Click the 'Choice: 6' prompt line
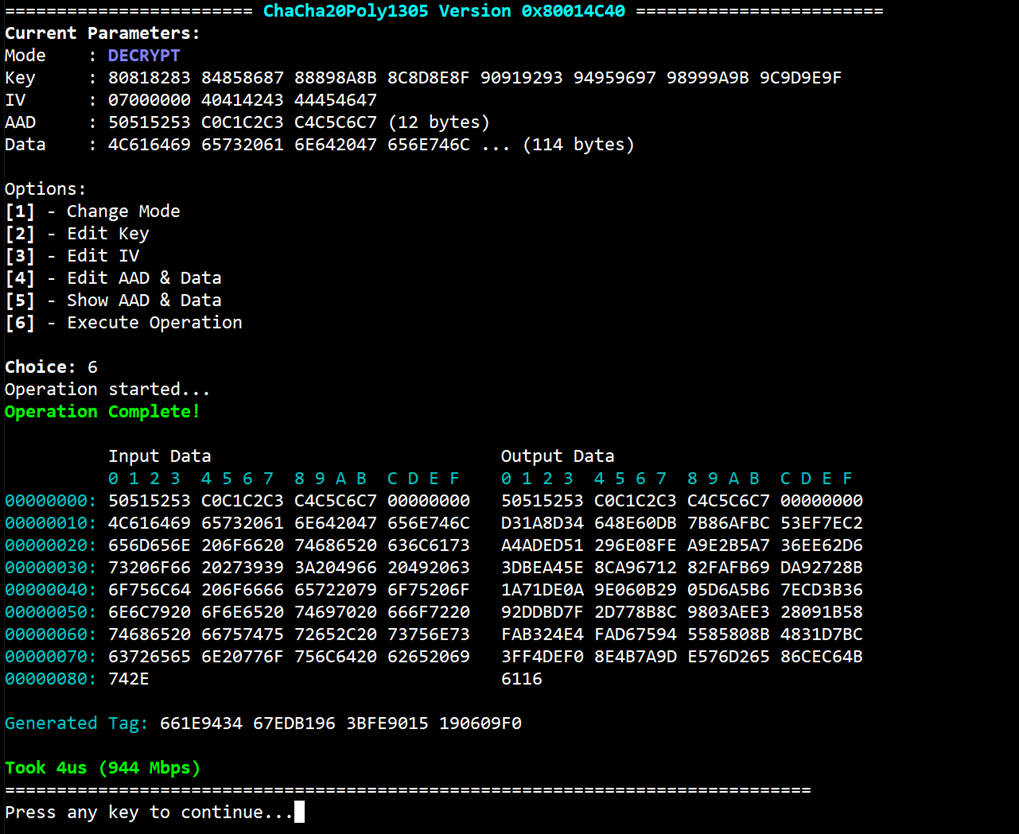 (51, 367)
